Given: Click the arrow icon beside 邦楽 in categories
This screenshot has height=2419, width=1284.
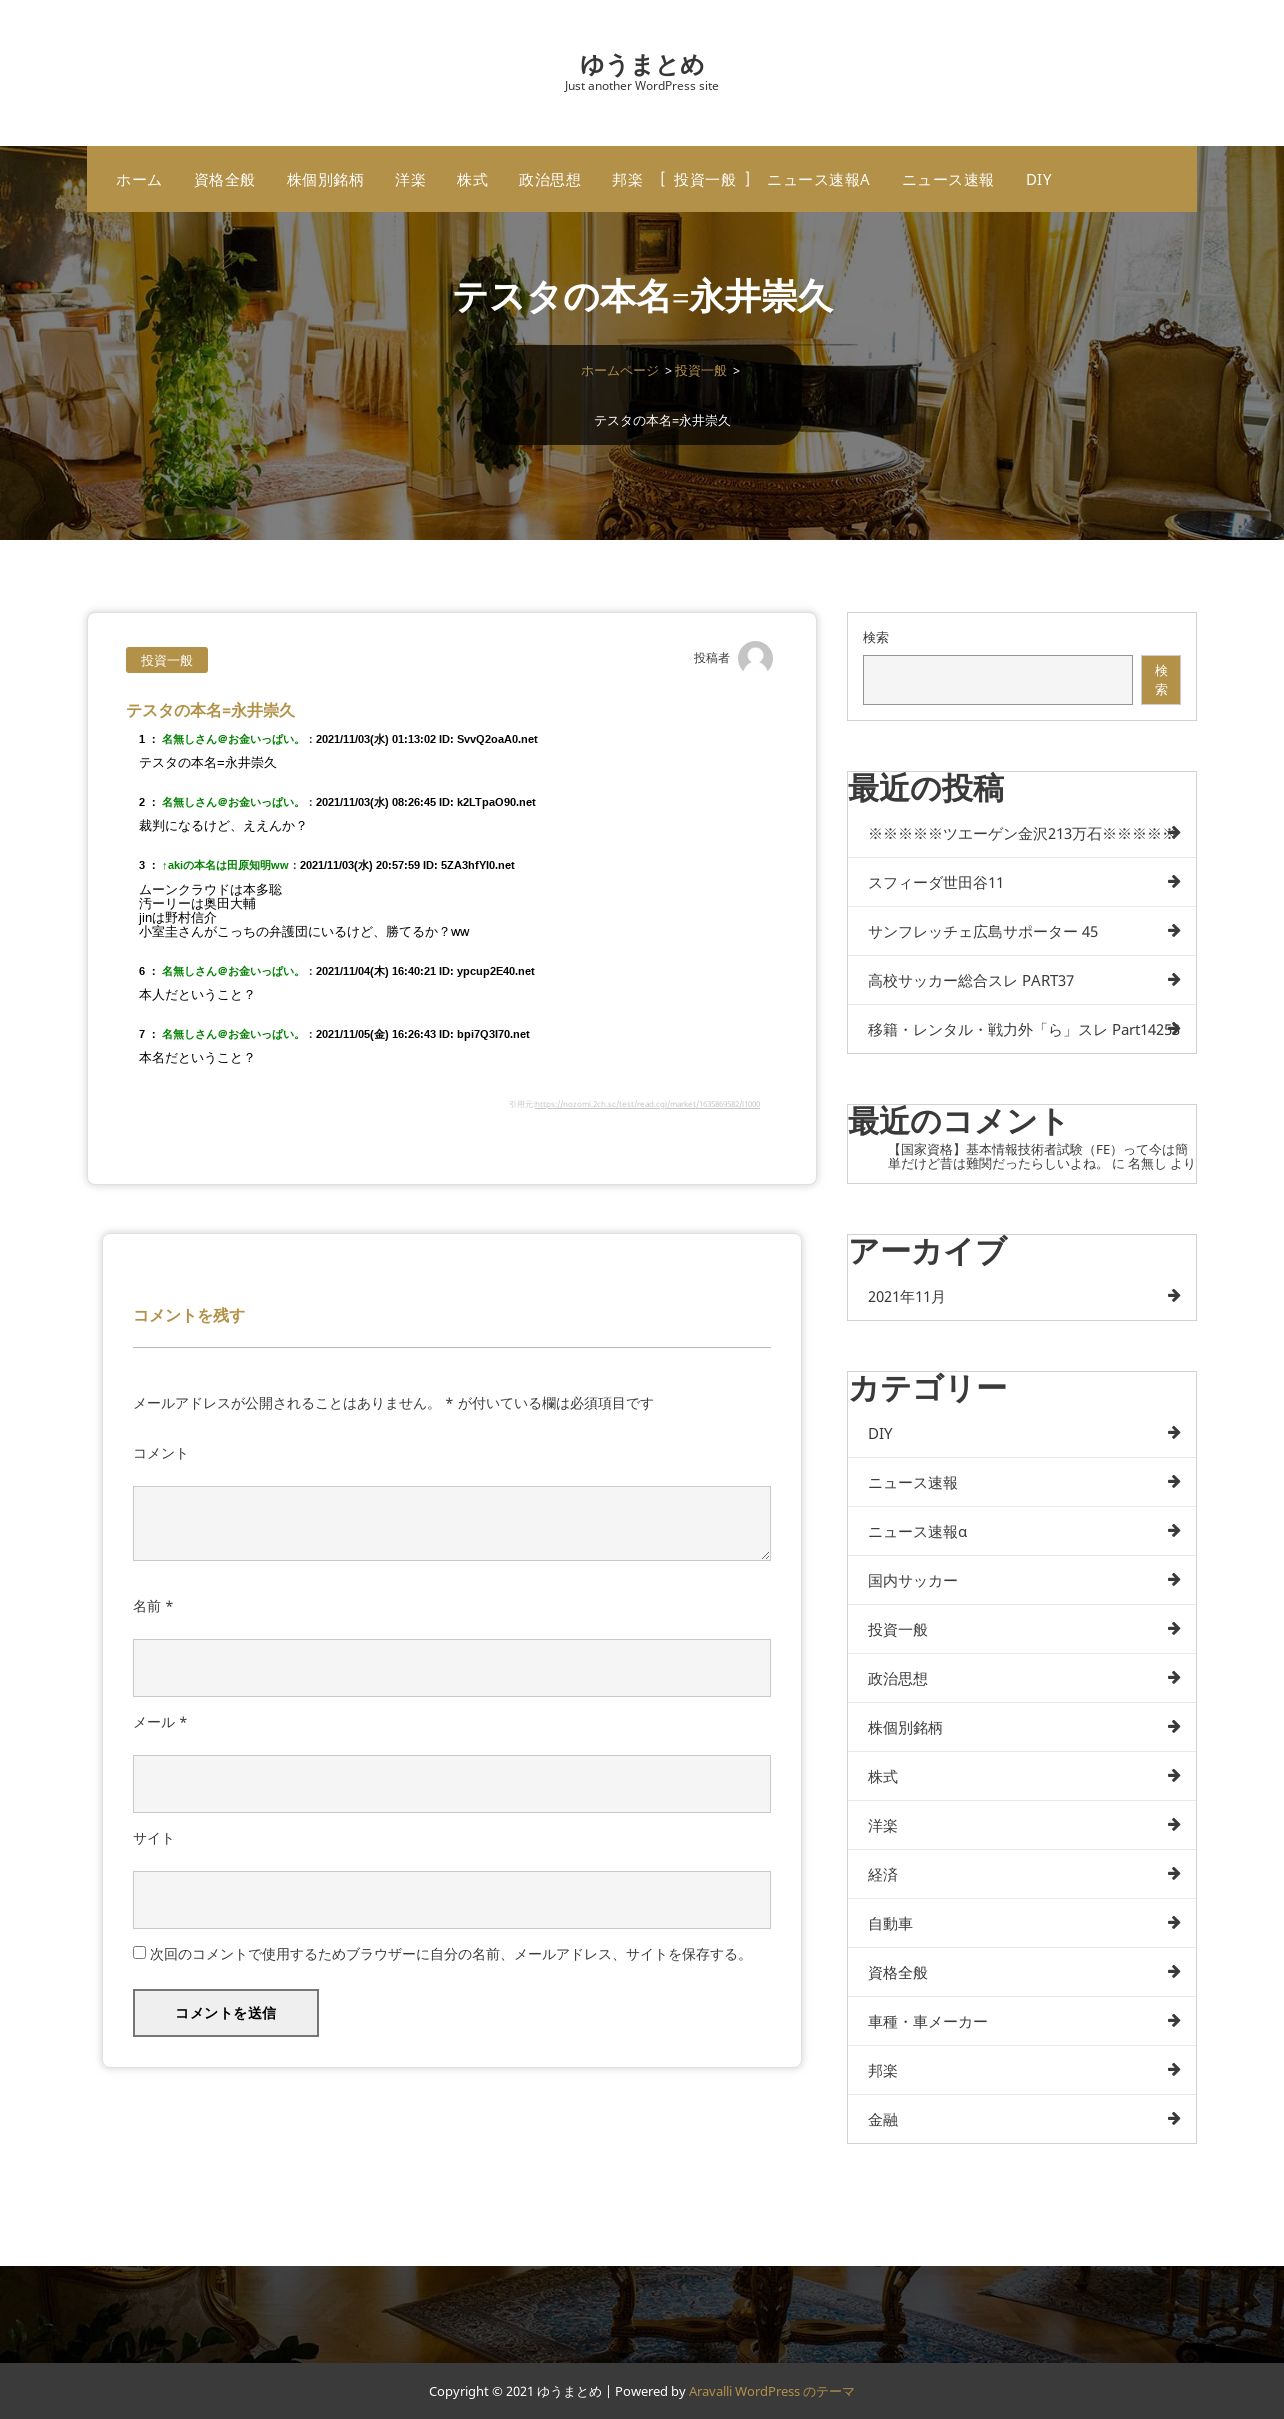Looking at the screenshot, I should point(1174,2069).
